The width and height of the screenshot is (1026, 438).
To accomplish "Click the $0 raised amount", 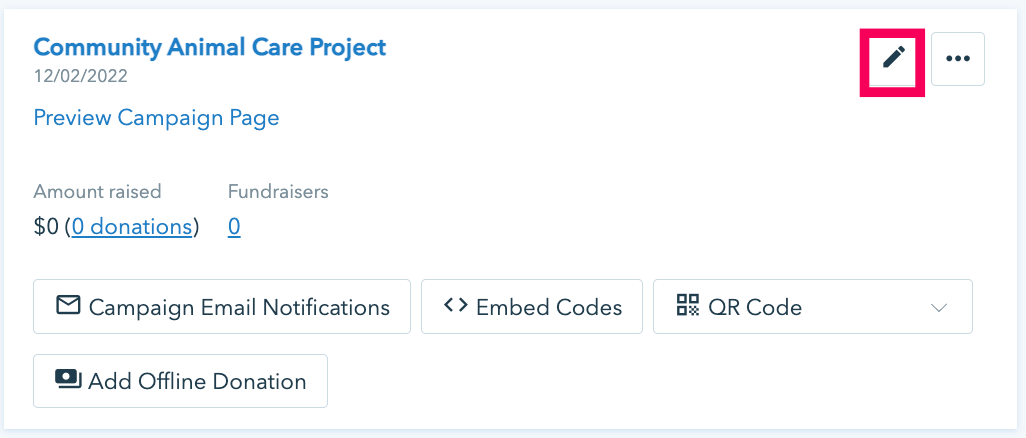I will click(x=46, y=227).
